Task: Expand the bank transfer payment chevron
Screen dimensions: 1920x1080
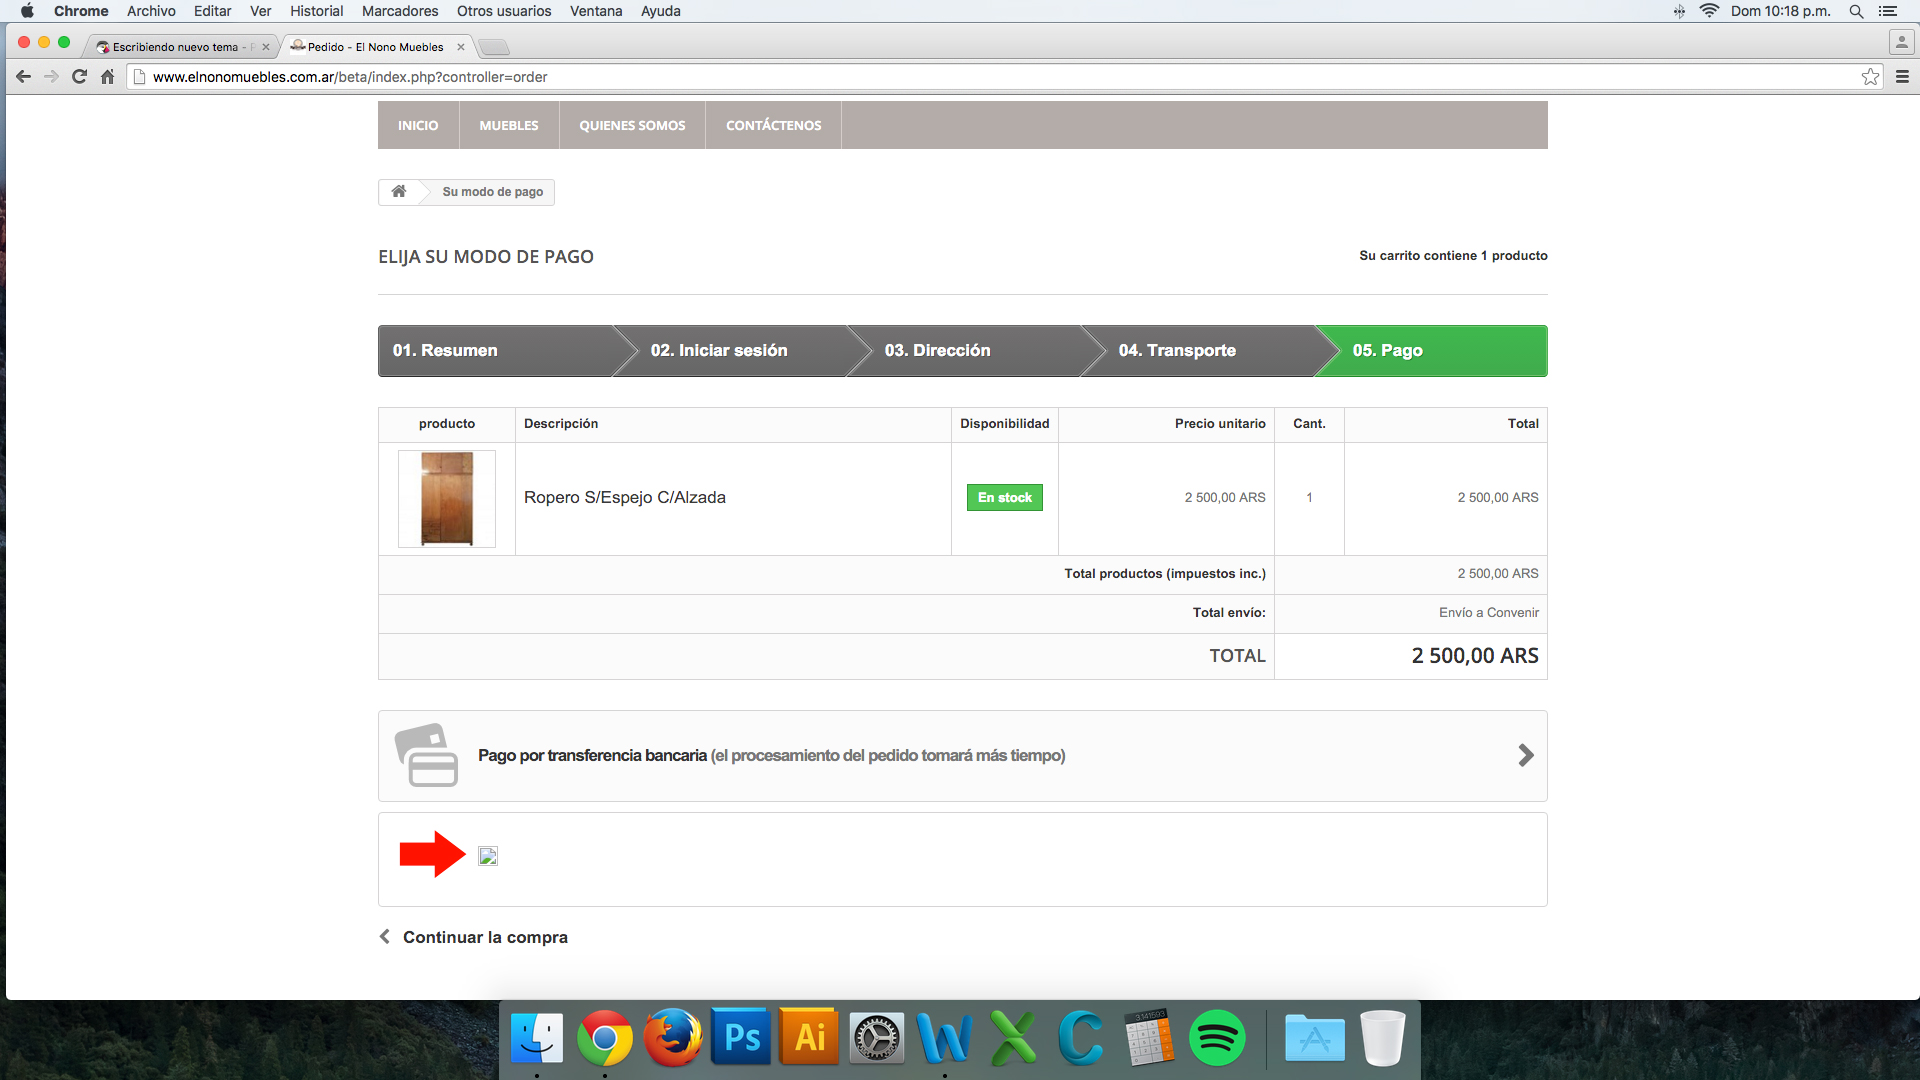Action: (x=1525, y=755)
